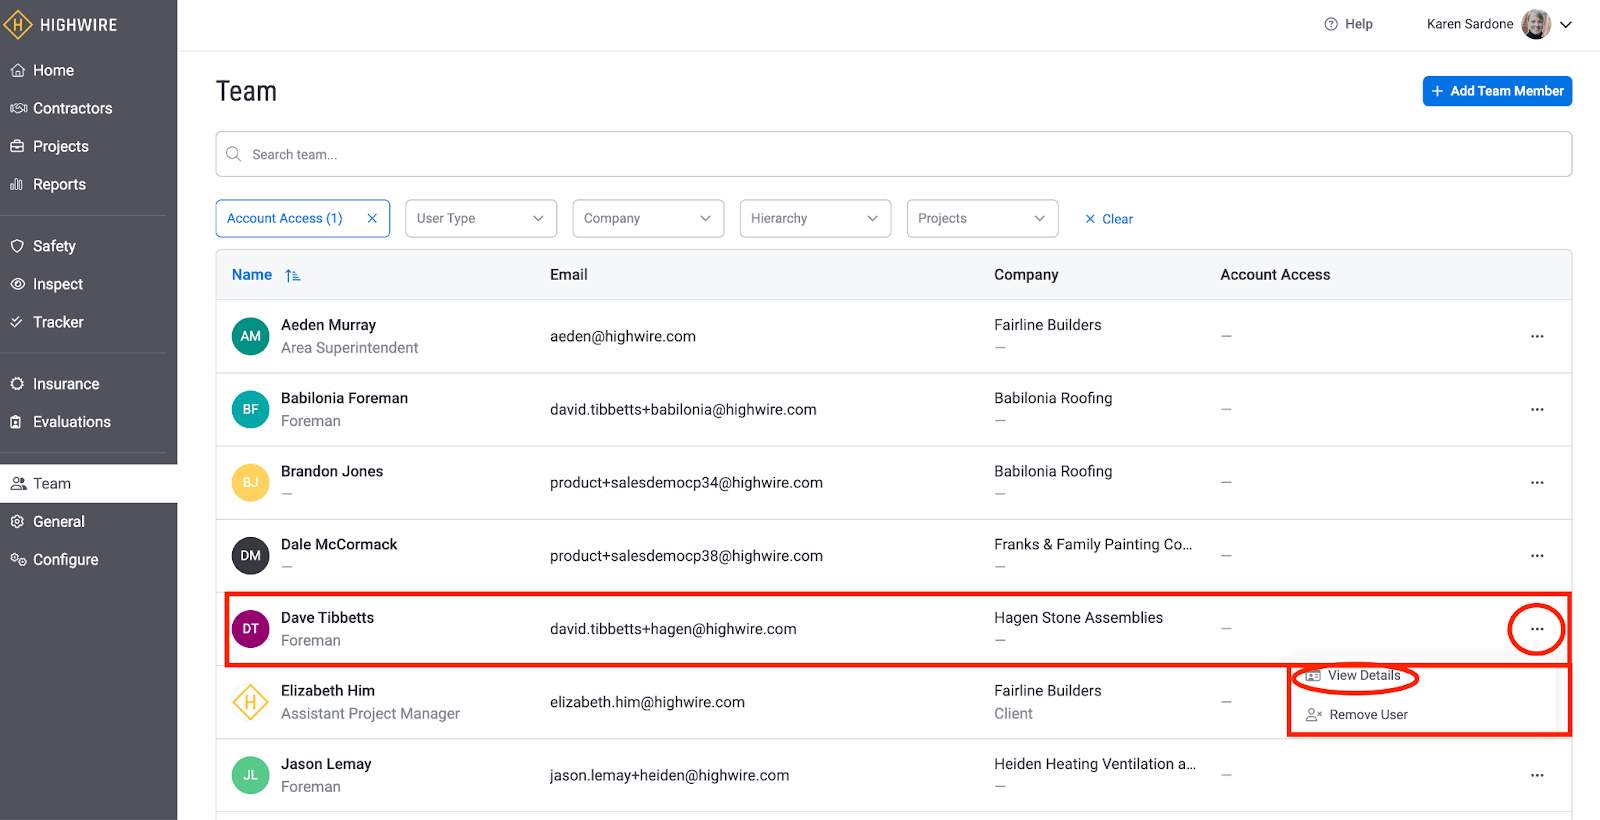The image size is (1600, 820).
Task: Click Elizabeth Him's Highwire avatar icon
Action: point(250,702)
